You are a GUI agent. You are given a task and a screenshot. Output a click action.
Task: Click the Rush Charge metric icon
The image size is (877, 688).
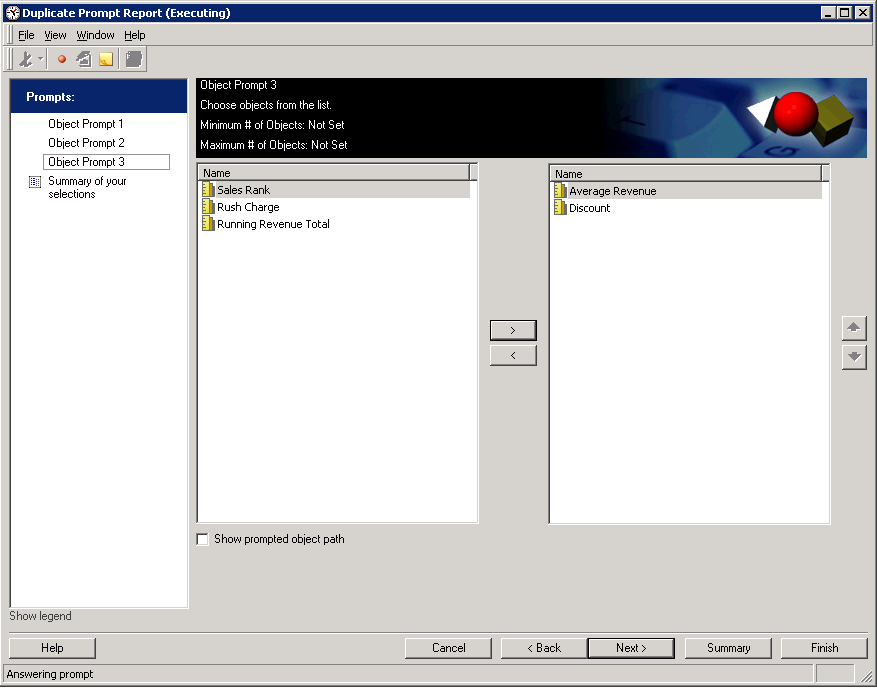click(208, 207)
